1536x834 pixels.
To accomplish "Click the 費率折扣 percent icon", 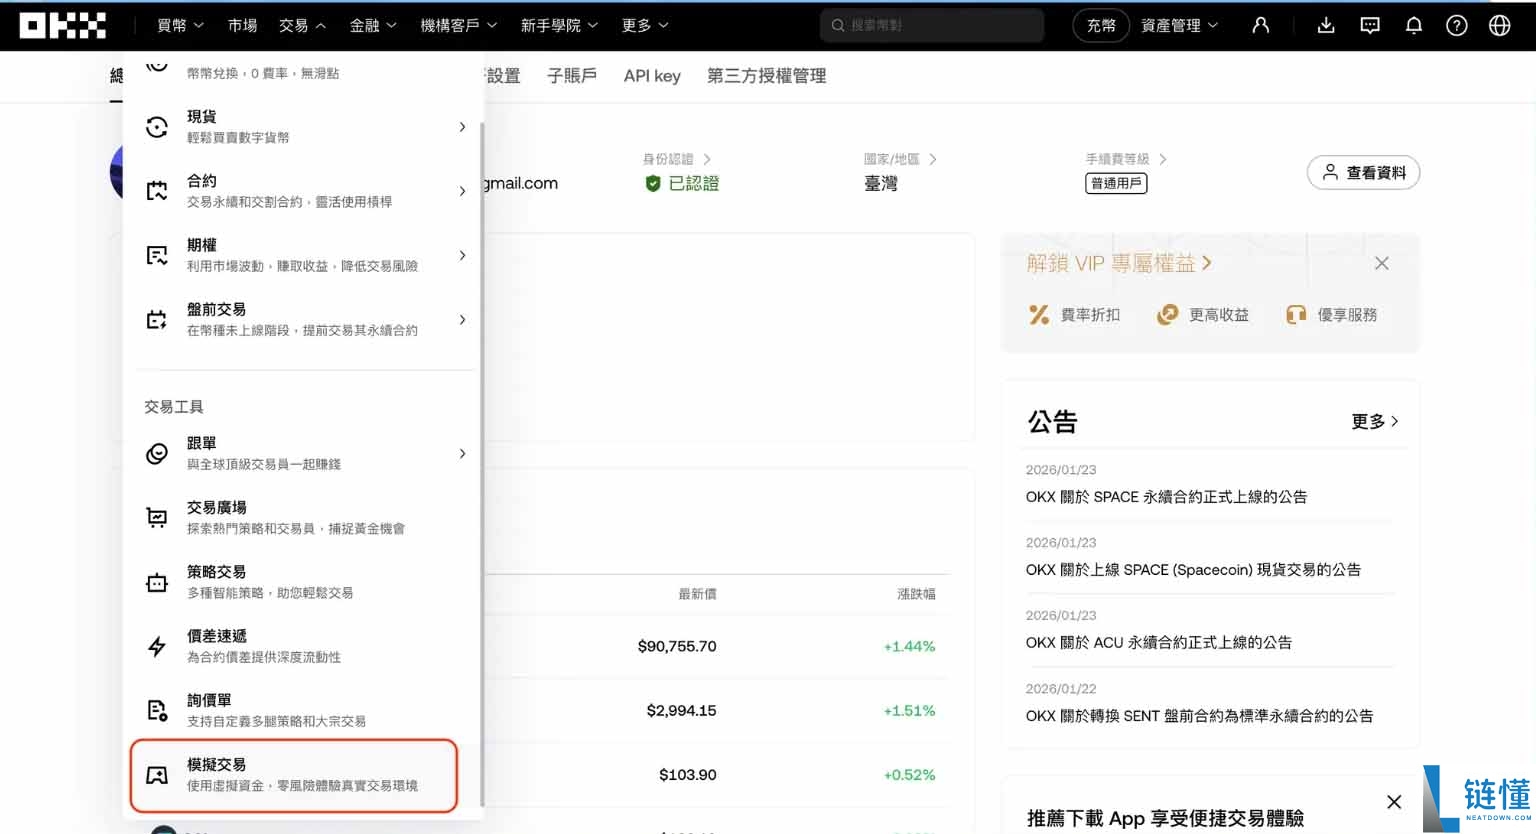I will (1039, 315).
